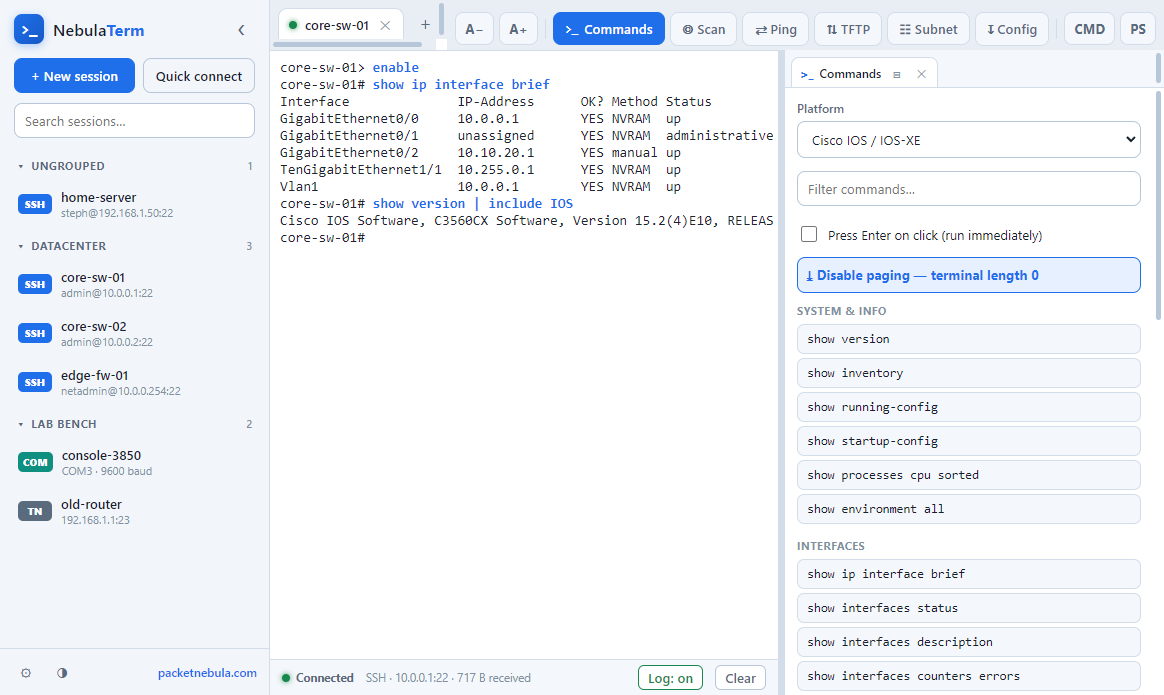Screen dimensions: 1164x695
Task: Toggle theme with the half-circle icon
Action: [62, 673]
